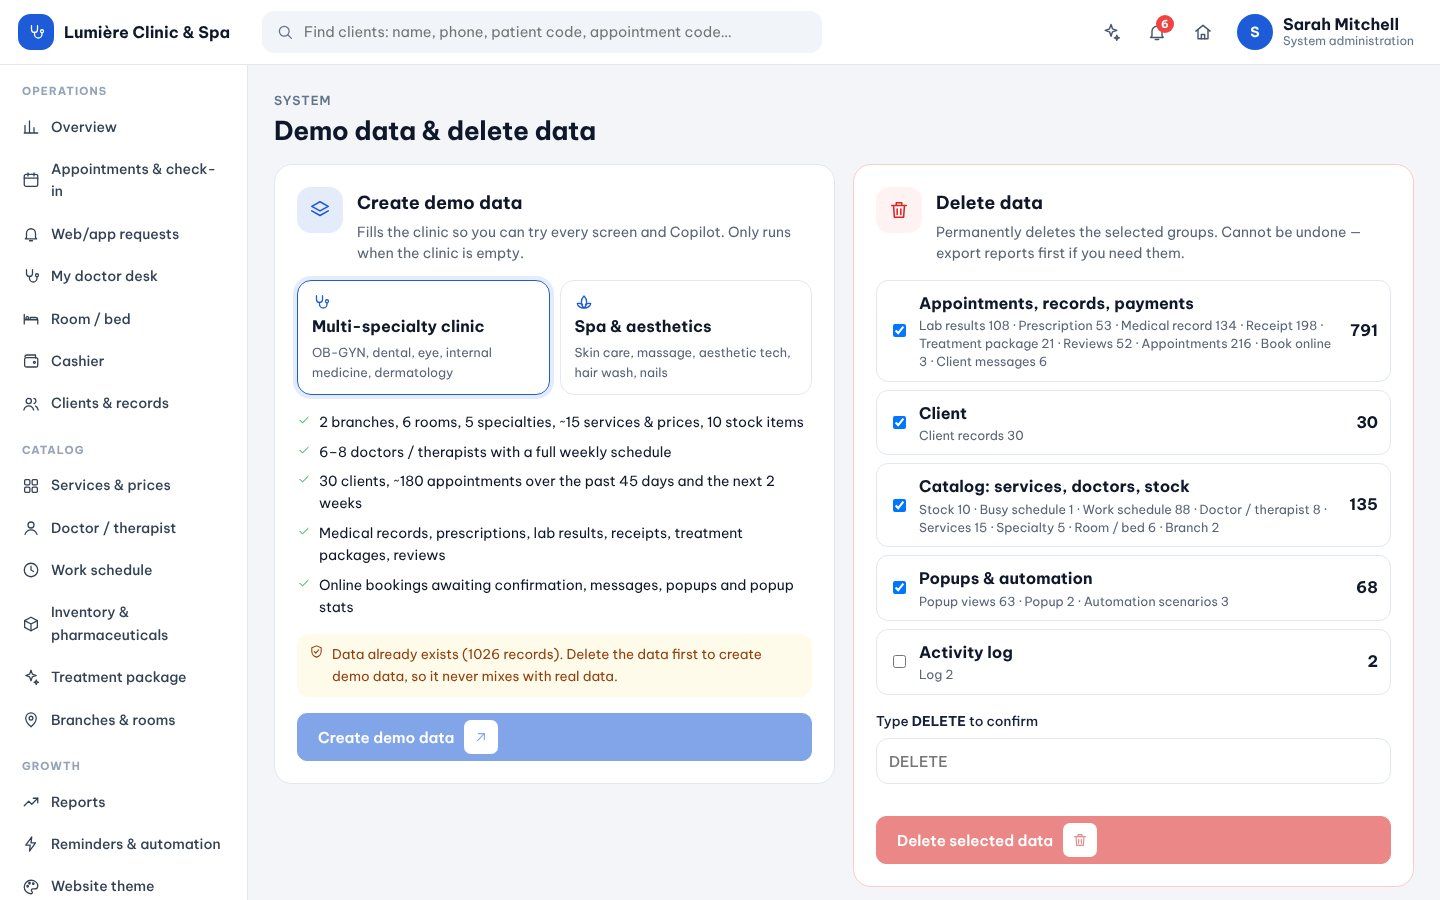The height and width of the screenshot is (900, 1440).
Task: Open Appointments & check-in in sidebar
Action: tap(124, 180)
